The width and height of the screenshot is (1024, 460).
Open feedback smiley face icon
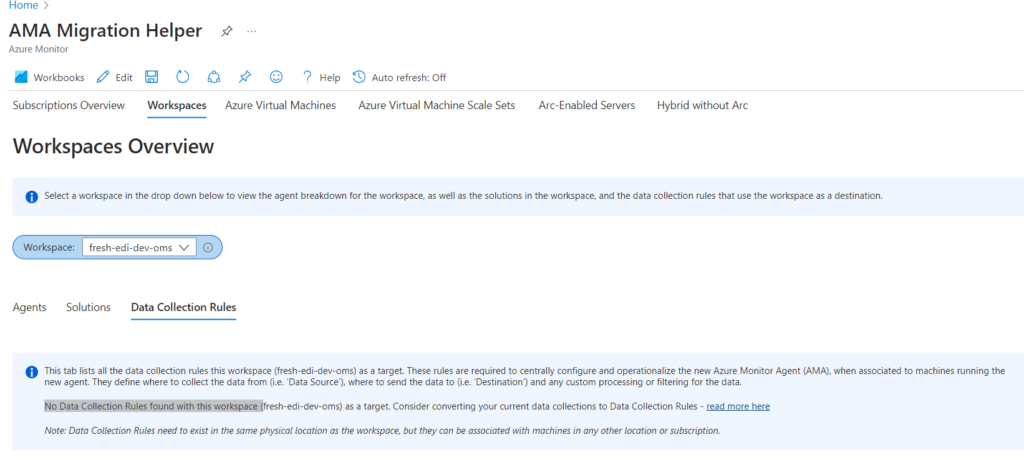pyautogui.click(x=276, y=77)
